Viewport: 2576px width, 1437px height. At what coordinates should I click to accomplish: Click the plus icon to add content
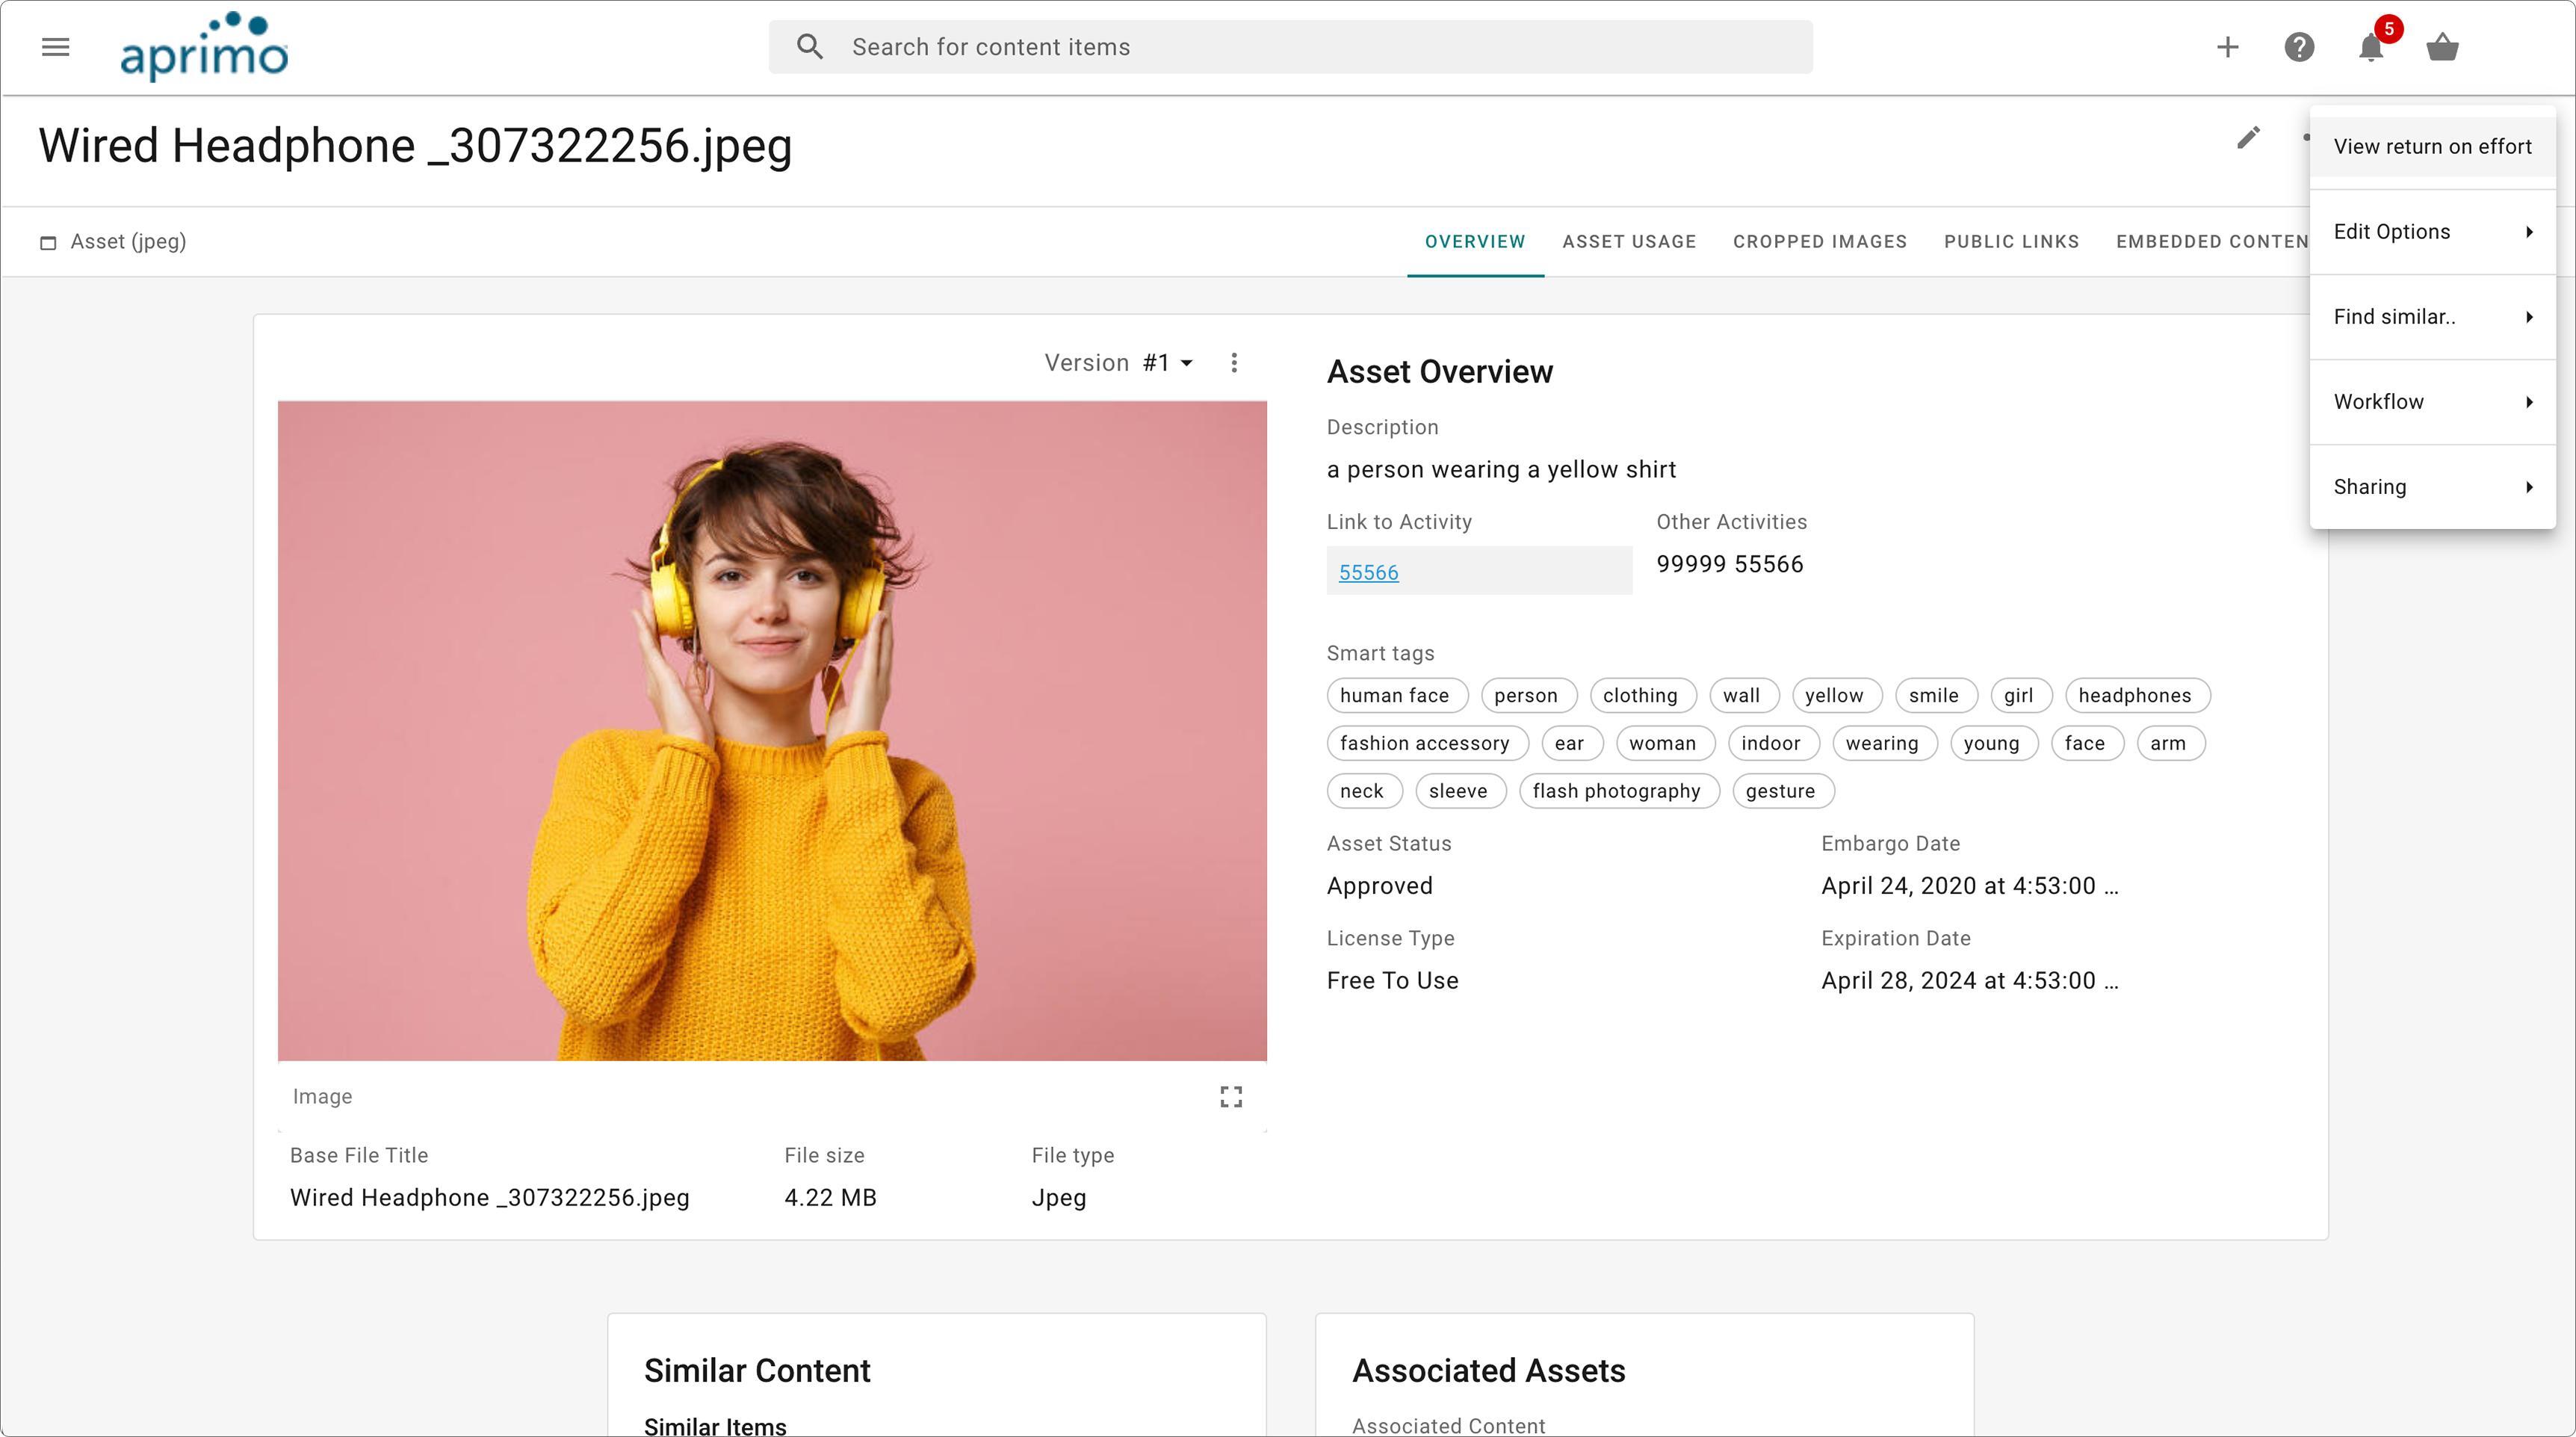point(2227,47)
